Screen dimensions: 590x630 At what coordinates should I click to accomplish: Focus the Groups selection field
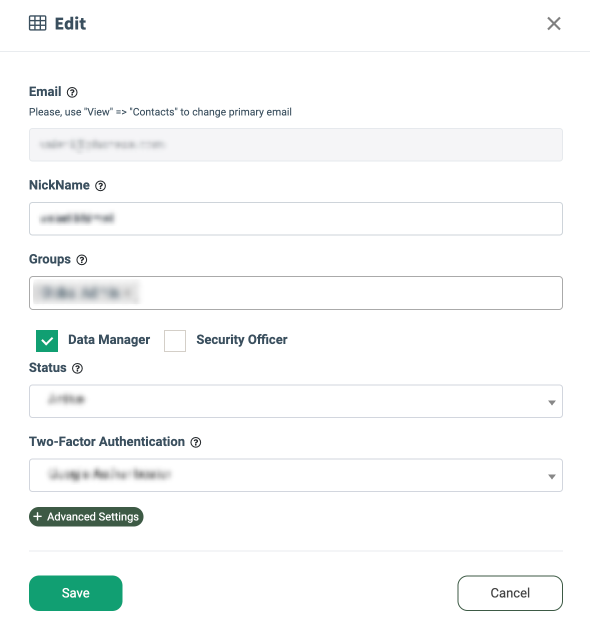click(296, 293)
